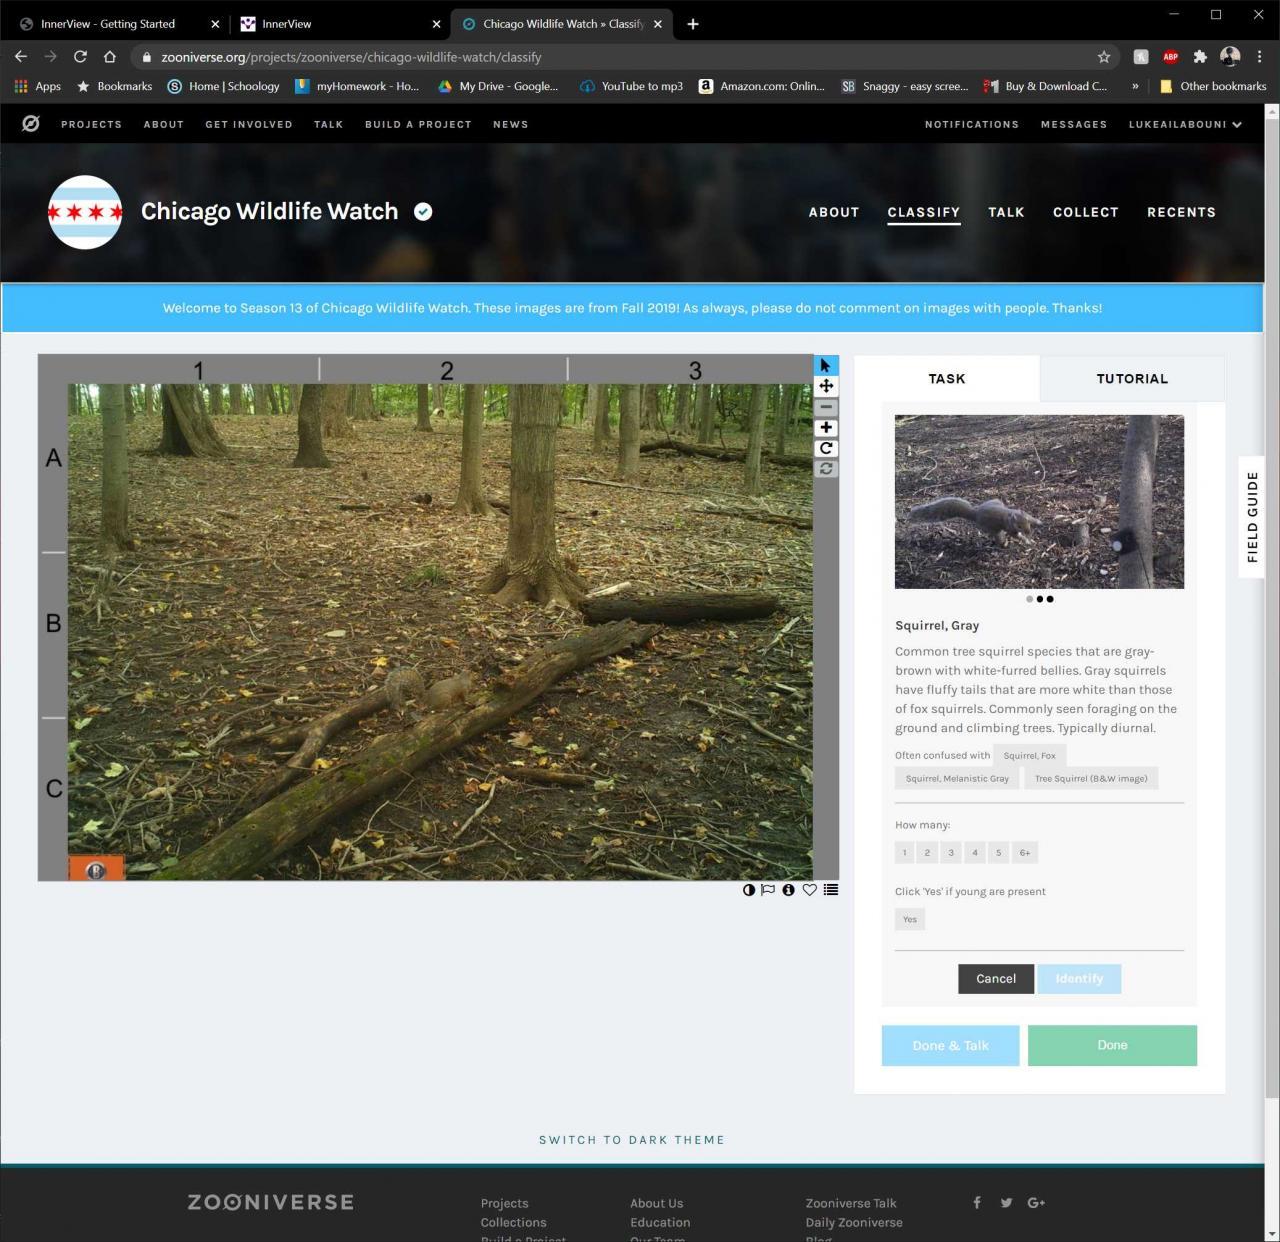Select 6+ for how many

[x=1025, y=853]
